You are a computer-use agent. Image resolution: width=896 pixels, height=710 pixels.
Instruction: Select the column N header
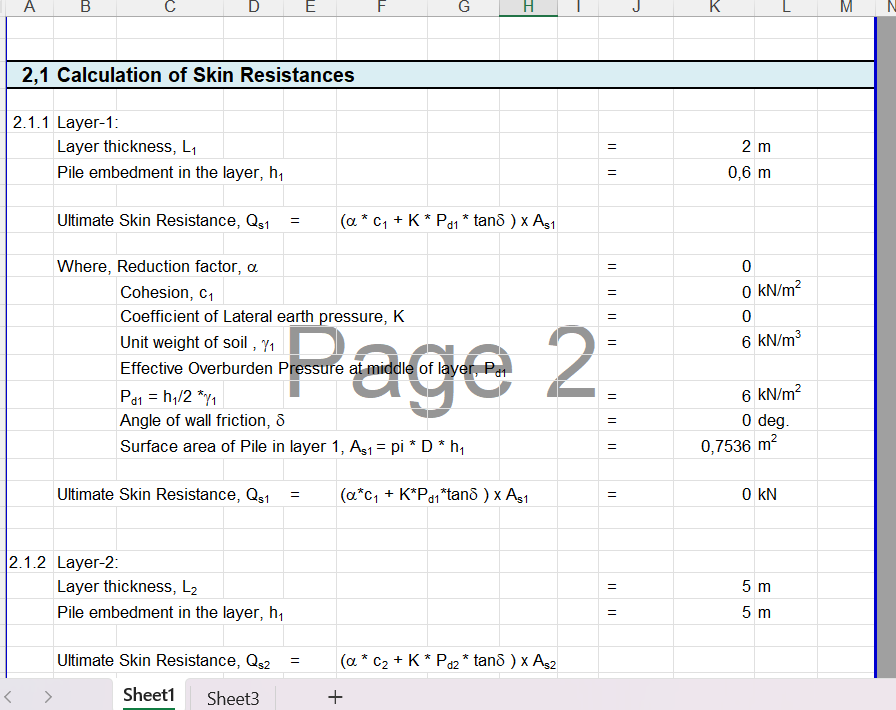coord(888,8)
